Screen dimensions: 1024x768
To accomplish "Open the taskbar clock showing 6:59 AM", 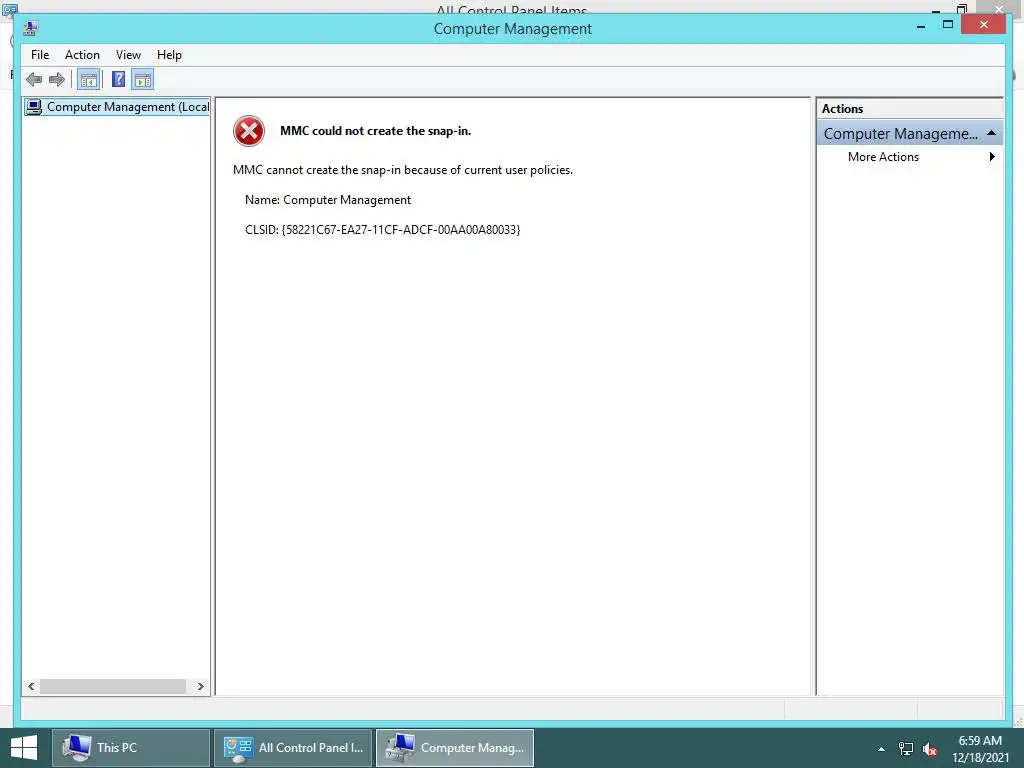I will (980, 749).
